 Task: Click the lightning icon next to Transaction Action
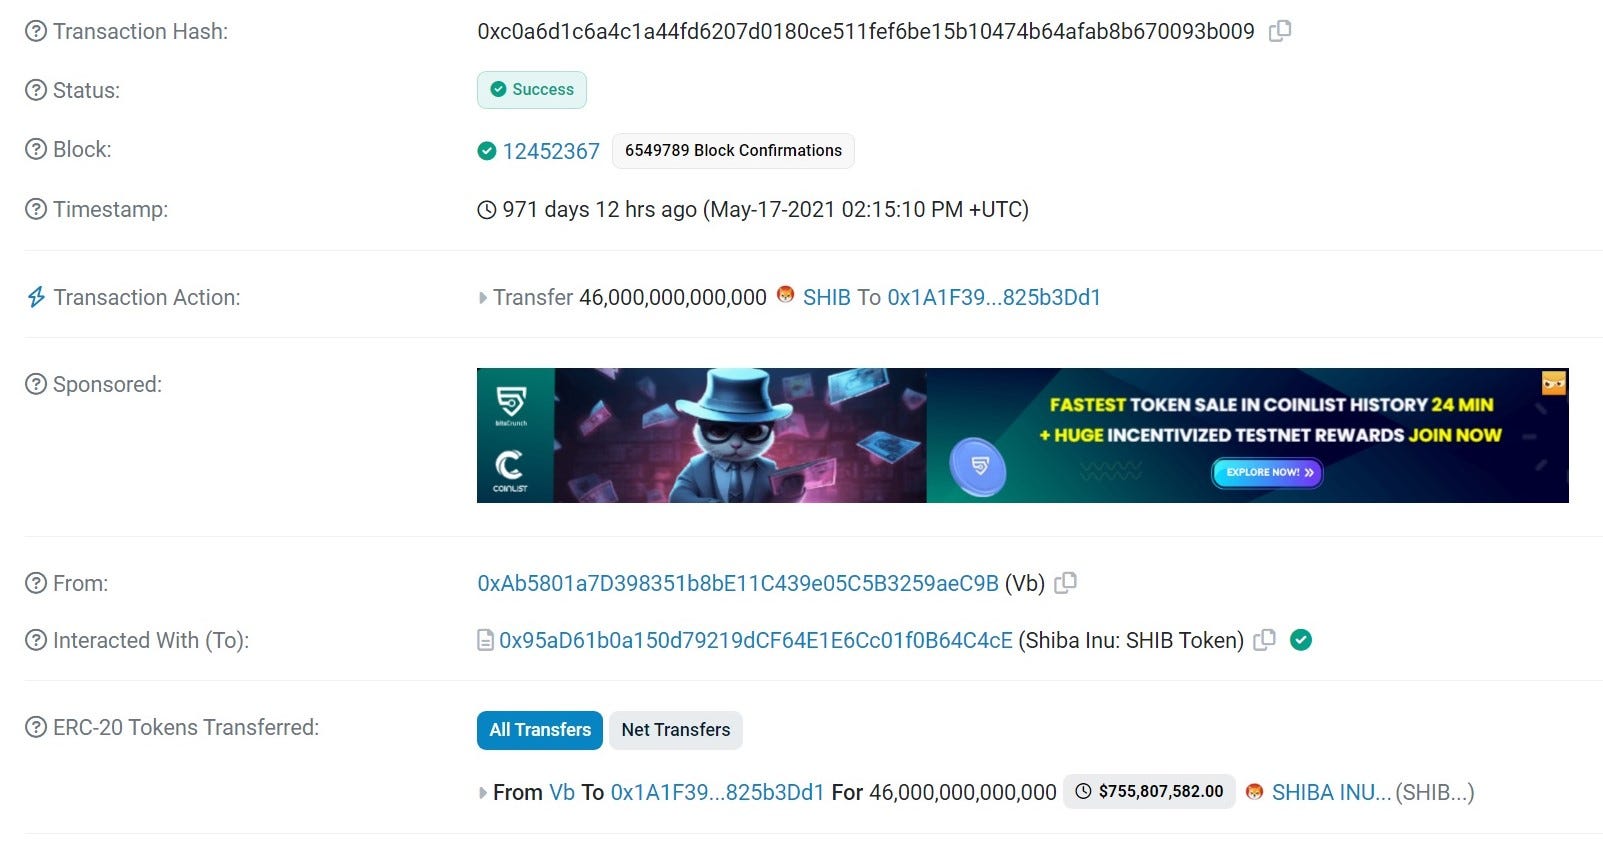point(36,297)
